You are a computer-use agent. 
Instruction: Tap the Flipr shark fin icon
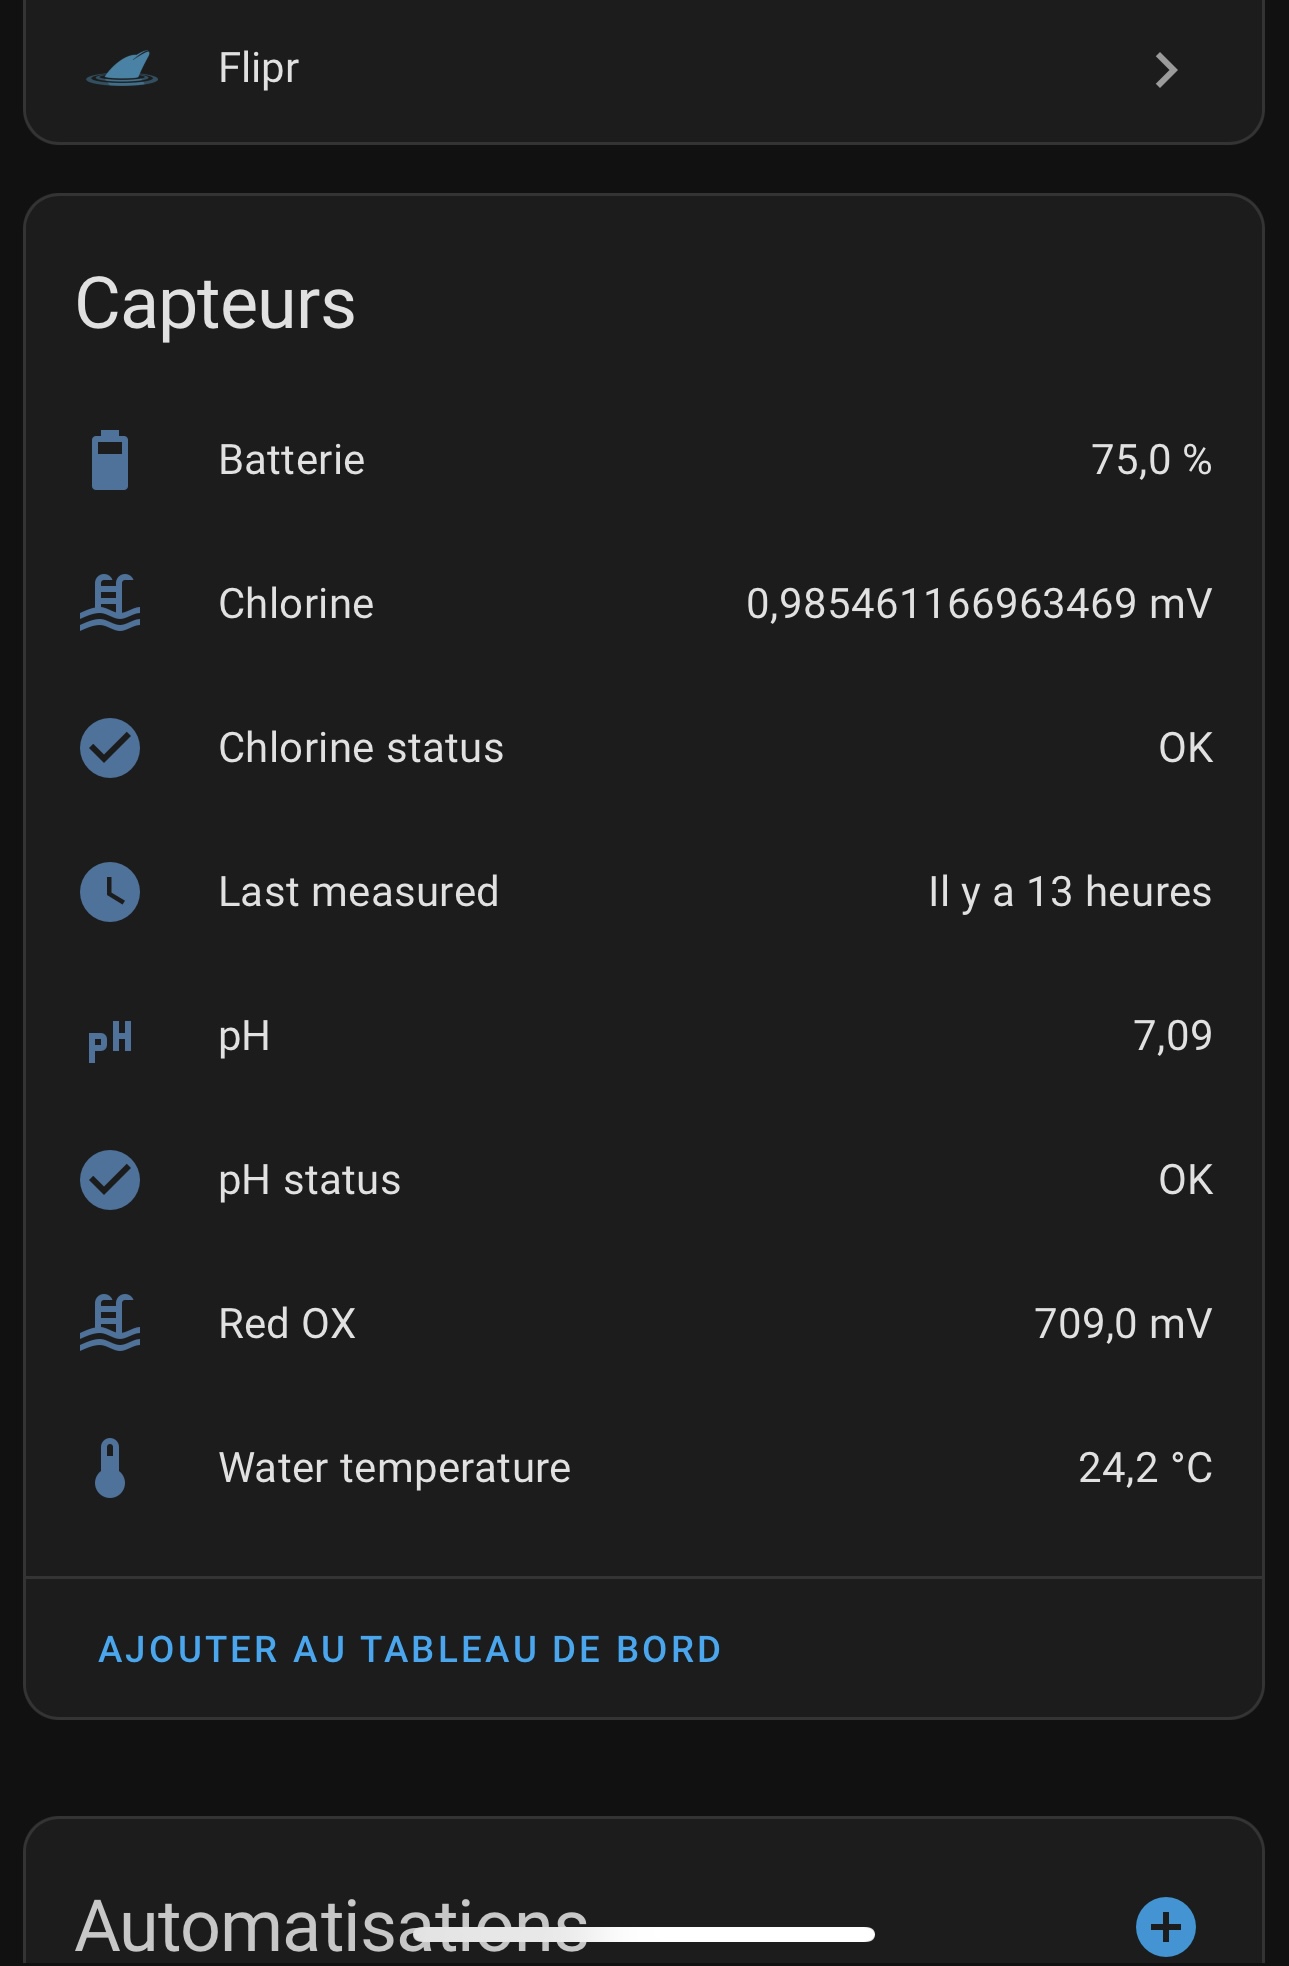pos(122,69)
